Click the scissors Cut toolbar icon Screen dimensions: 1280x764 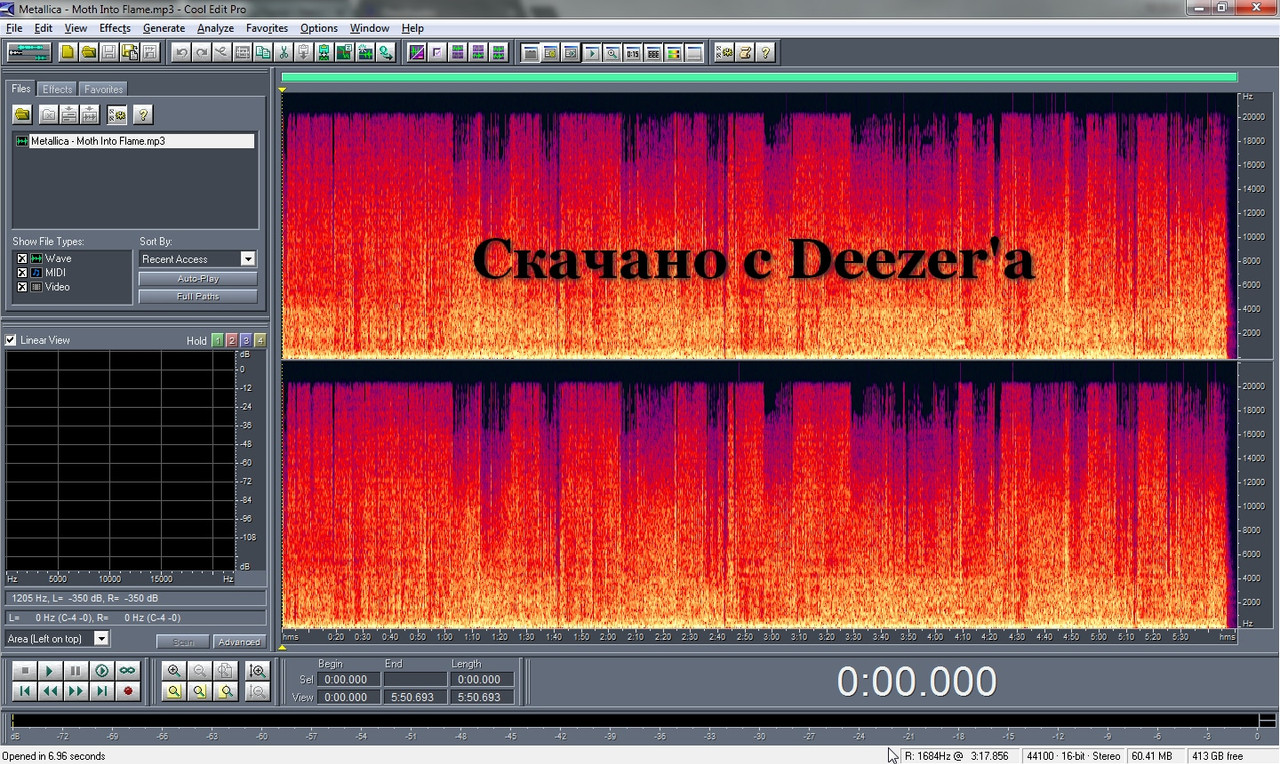tap(284, 52)
